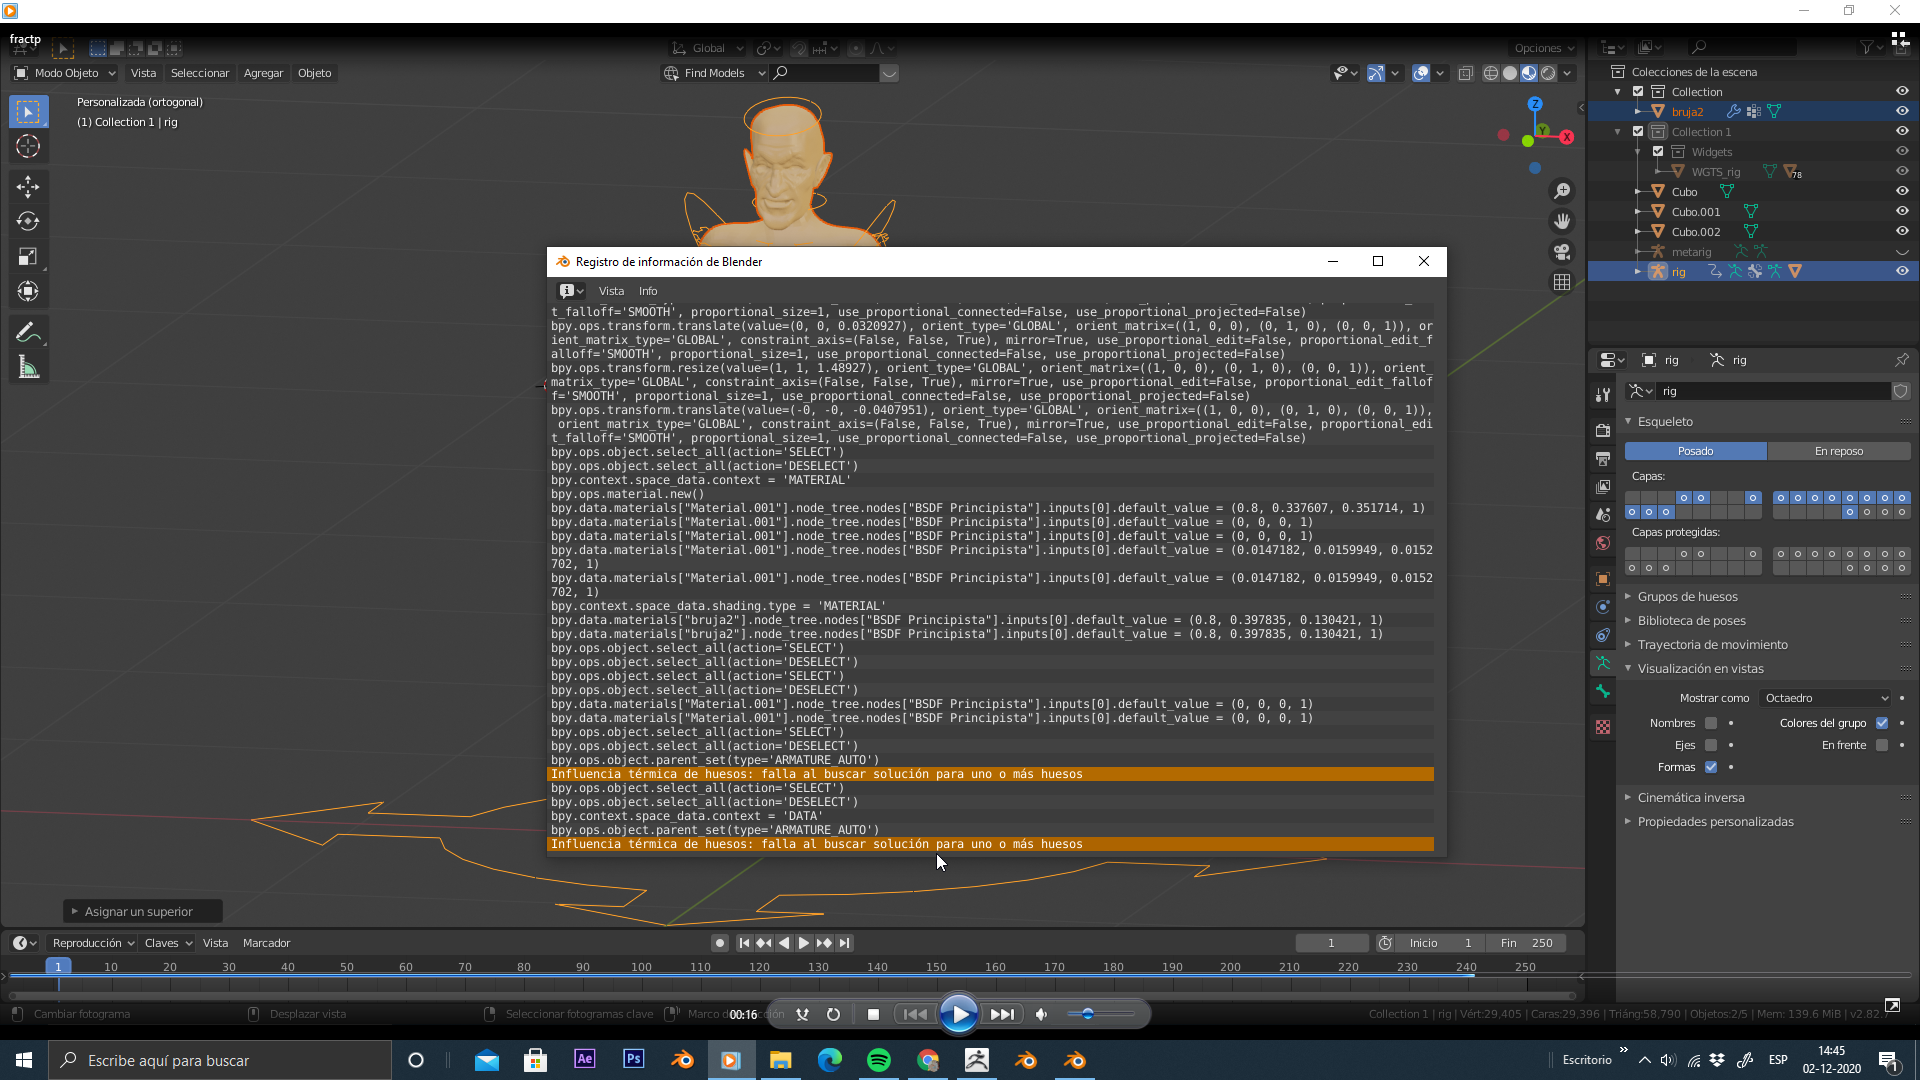The height and width of the screenshot is (1080, 1920).
Task: Open the Mostrar como Octaedro dropdown
Action: [x=1826, y=698]
